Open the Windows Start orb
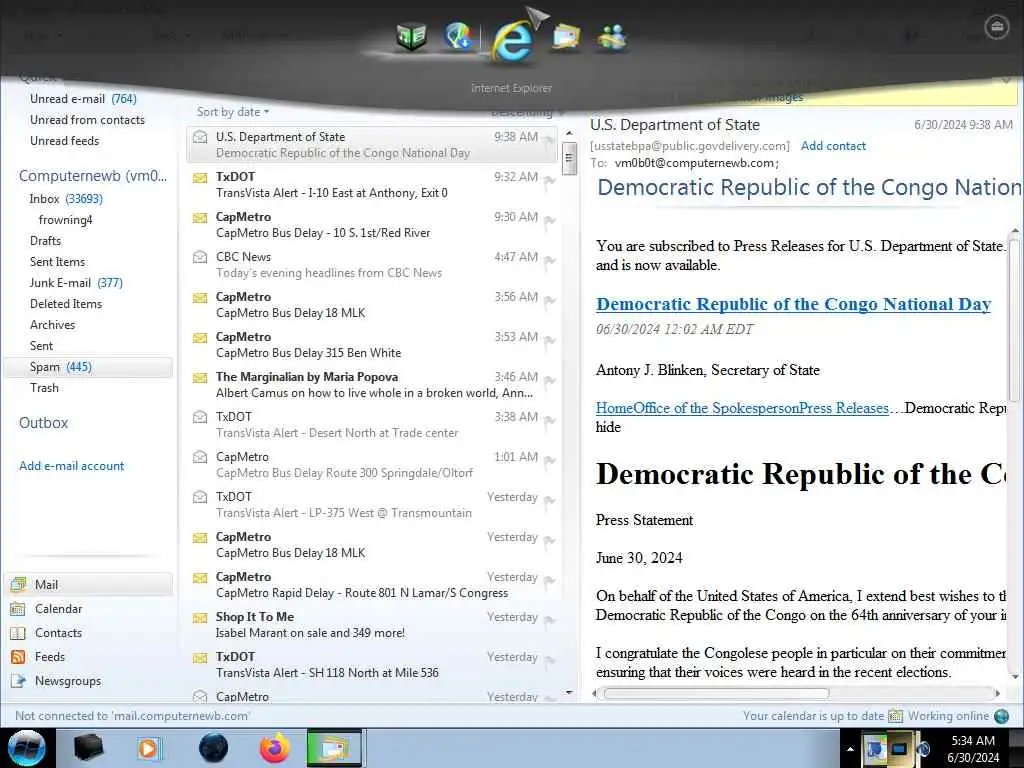Image resolution: width=1024 pixels, height=768 pixels. (x=27, y=748)
